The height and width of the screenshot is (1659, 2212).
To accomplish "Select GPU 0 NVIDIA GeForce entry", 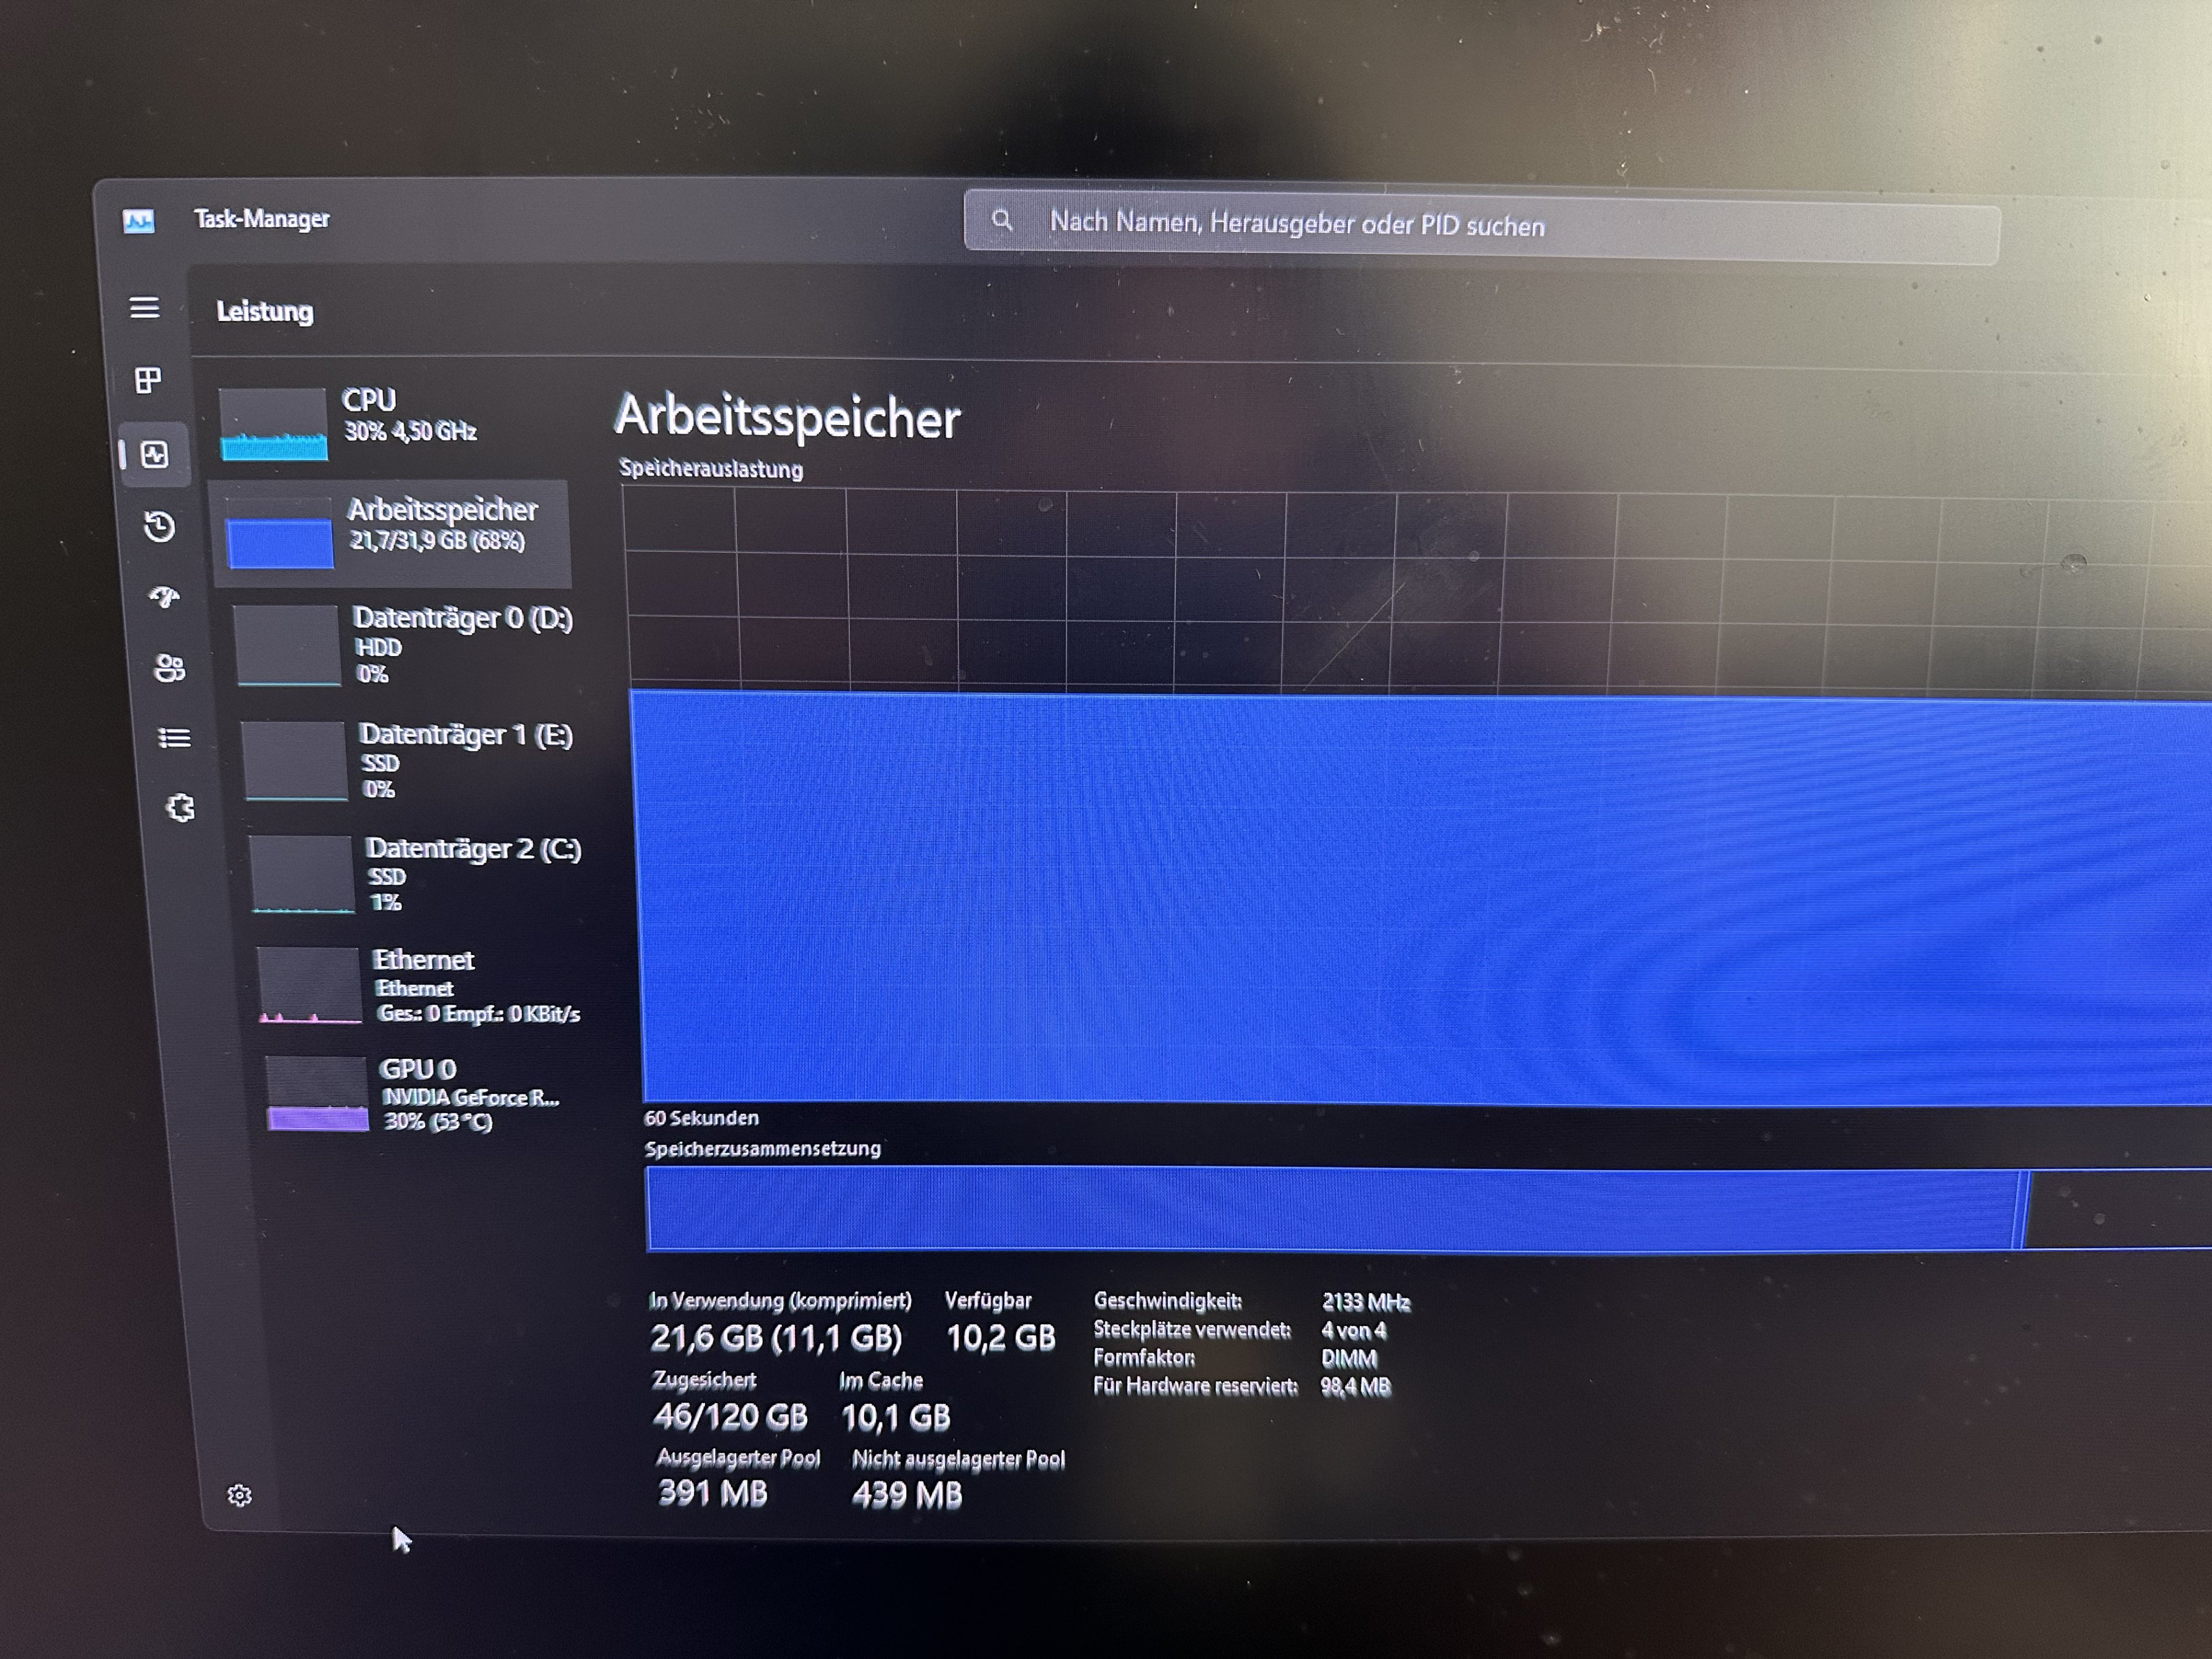I will tap(425, 1095).
